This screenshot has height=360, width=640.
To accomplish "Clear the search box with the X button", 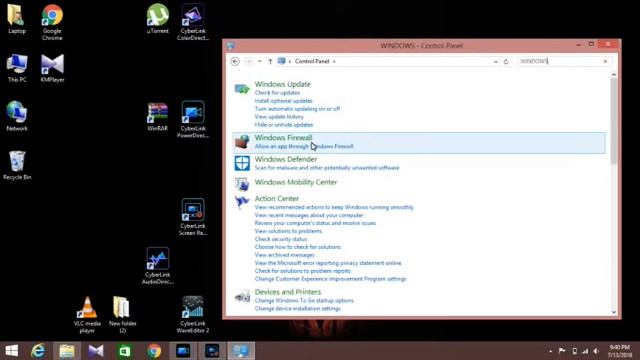I will pos(605,61).
